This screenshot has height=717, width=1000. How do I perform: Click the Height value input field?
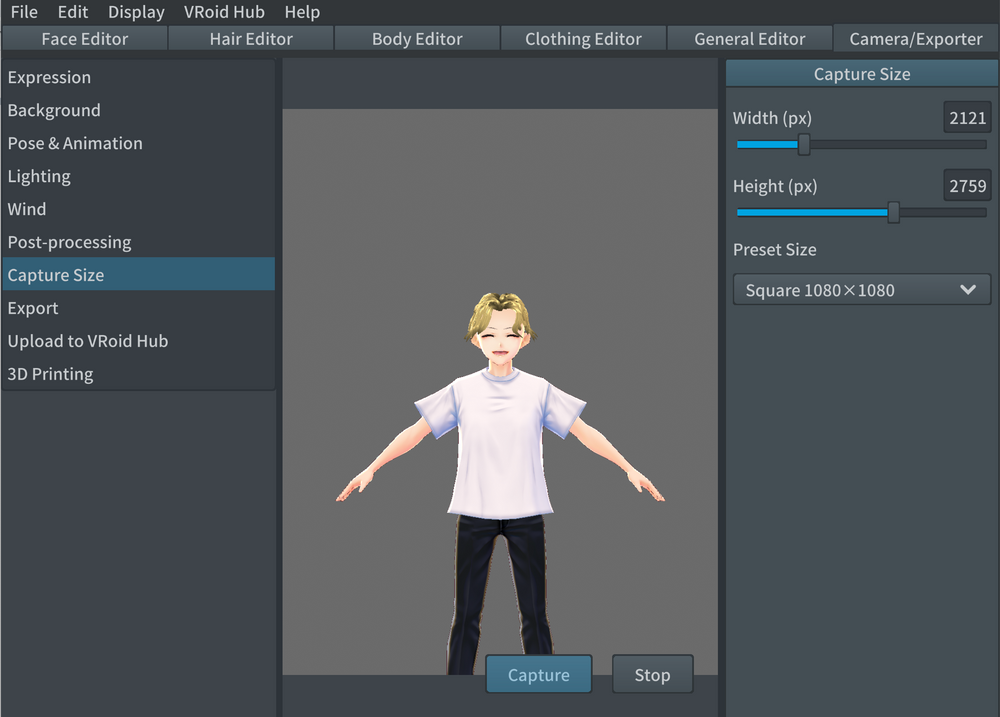point(967,186)
